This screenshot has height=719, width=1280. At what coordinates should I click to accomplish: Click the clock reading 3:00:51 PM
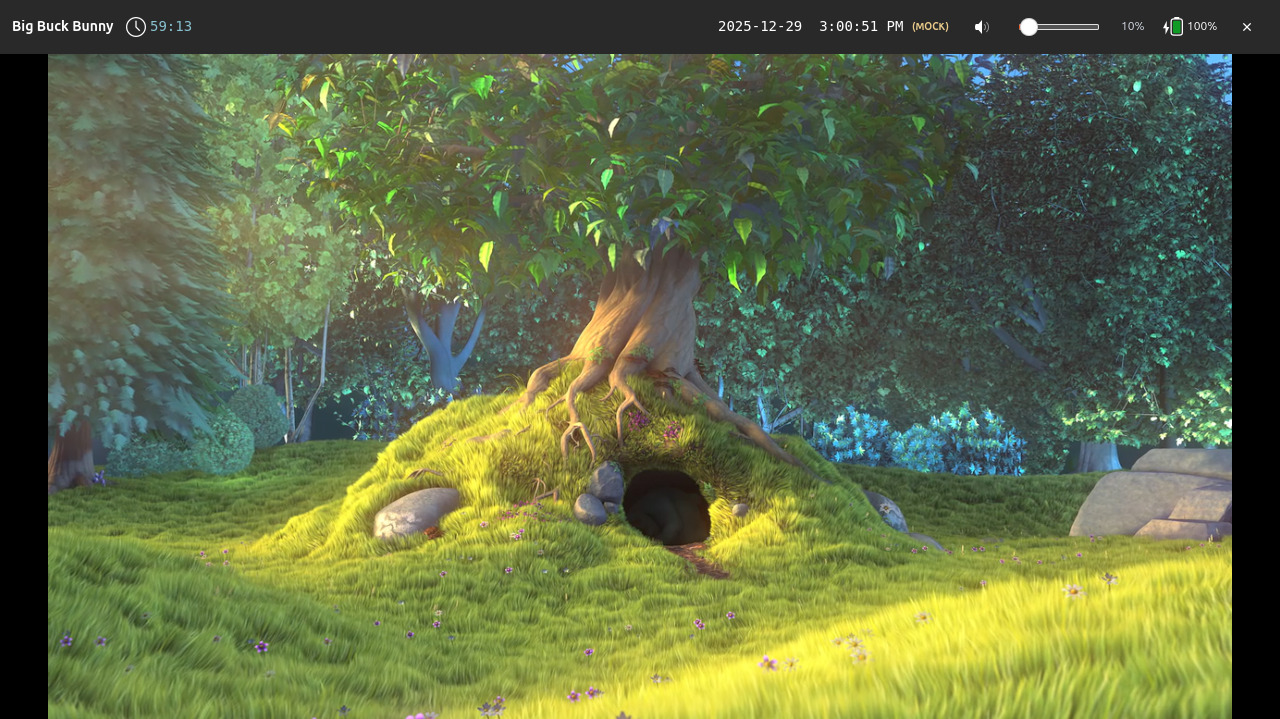pos(861,26)
